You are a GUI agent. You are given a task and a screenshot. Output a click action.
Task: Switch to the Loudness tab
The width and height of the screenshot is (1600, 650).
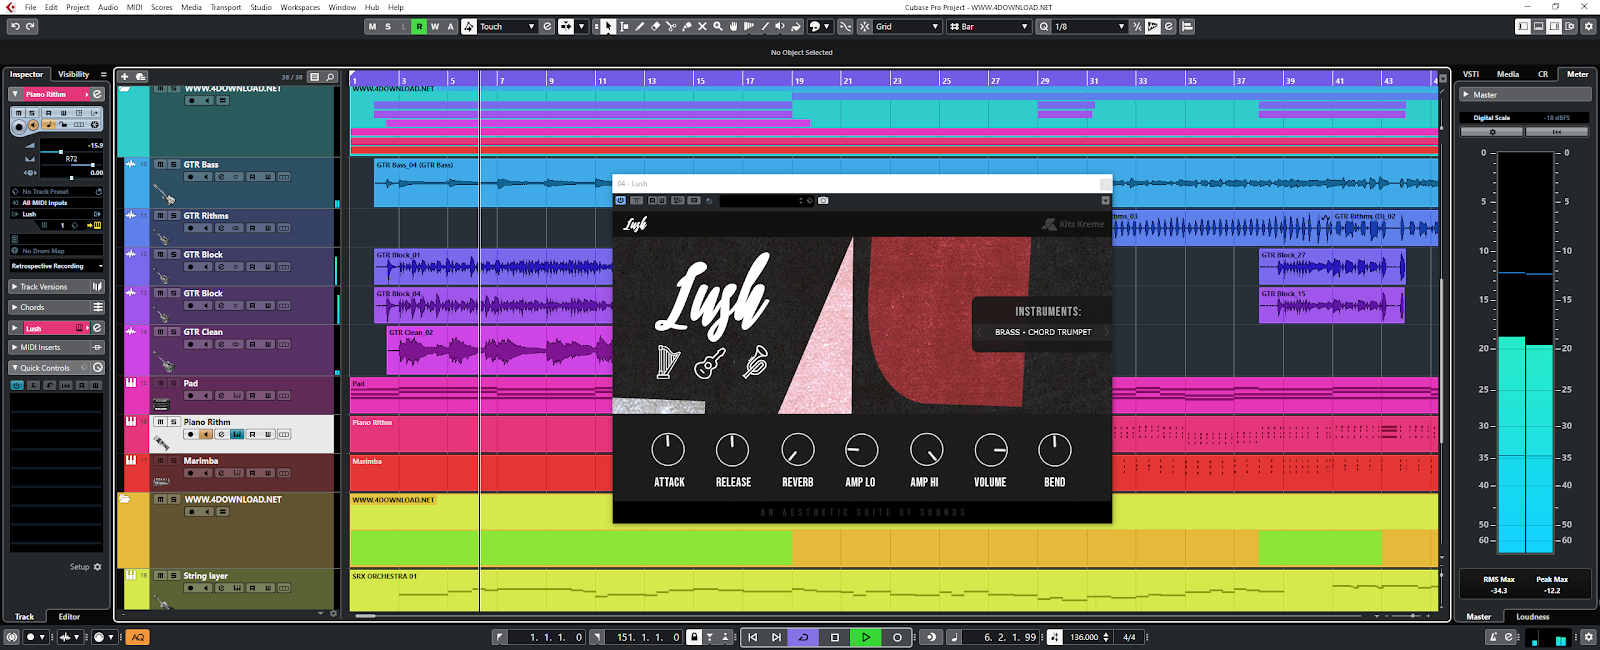[x=1532, y=617]
